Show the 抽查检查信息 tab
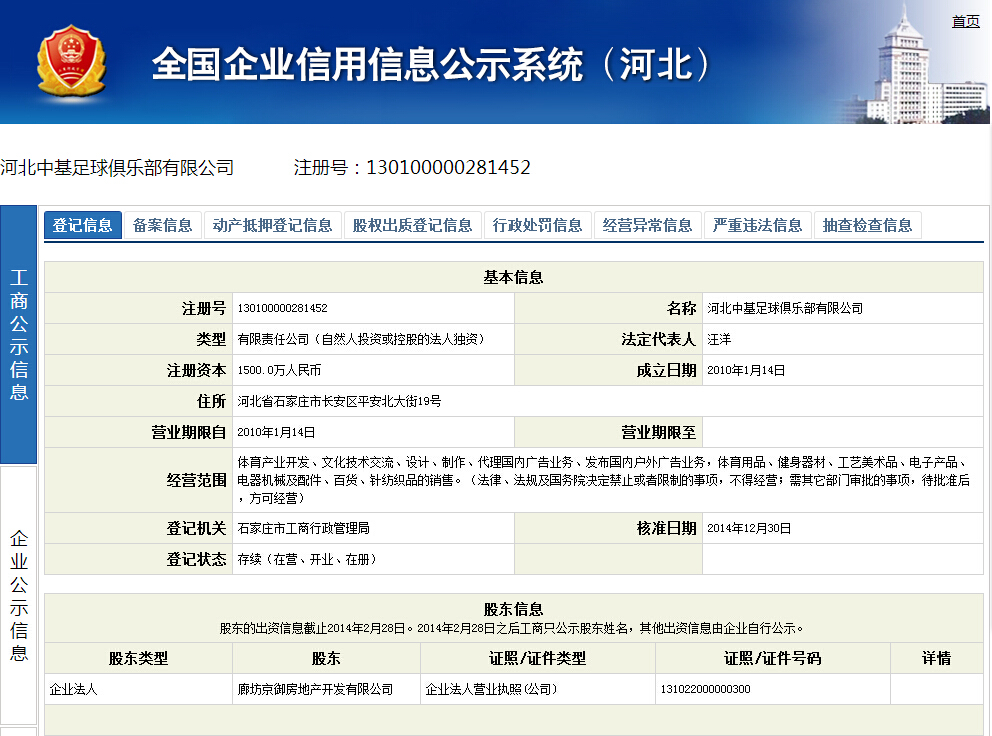992x736 pixels. pos(867,225)
